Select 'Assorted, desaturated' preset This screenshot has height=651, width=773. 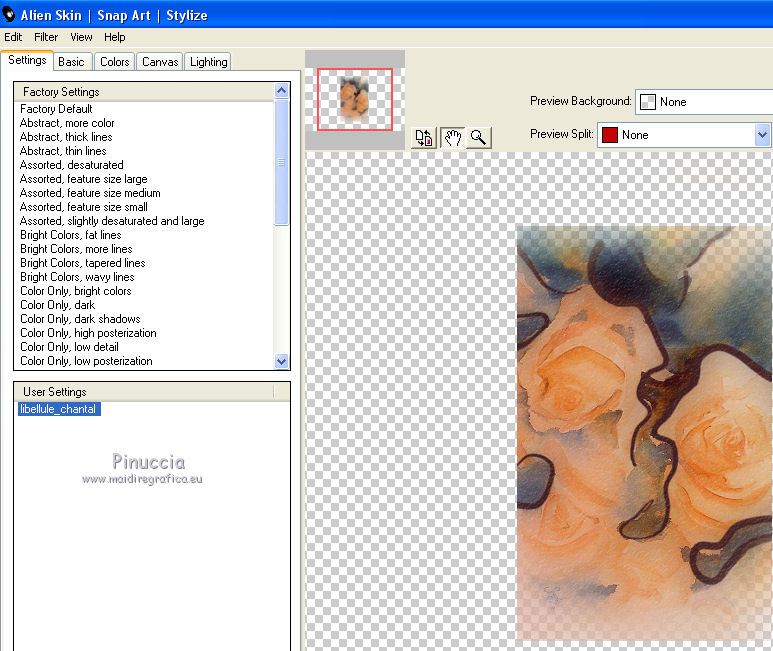click(x=71, y=165)
